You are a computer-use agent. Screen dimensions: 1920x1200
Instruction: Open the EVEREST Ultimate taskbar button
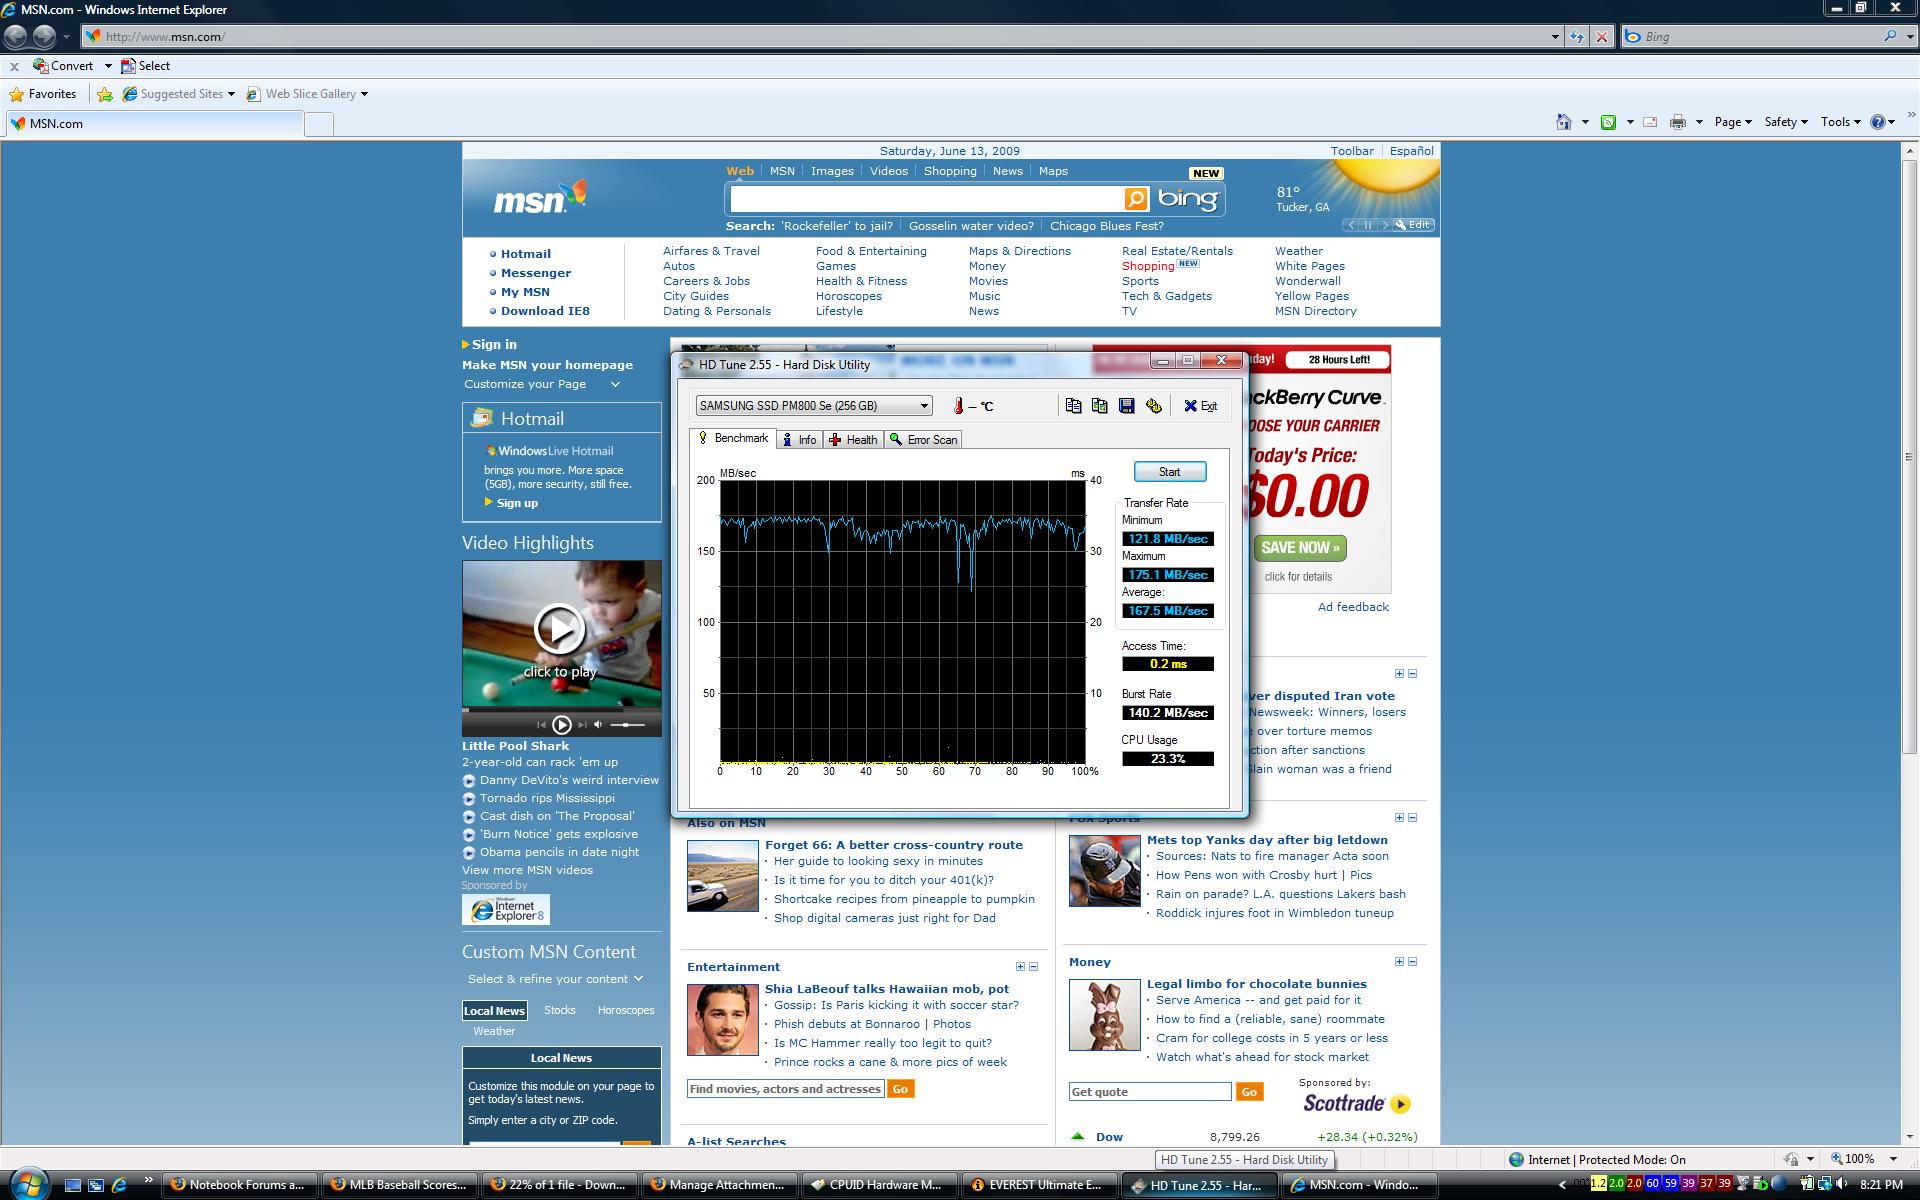coord(1039,1185)
